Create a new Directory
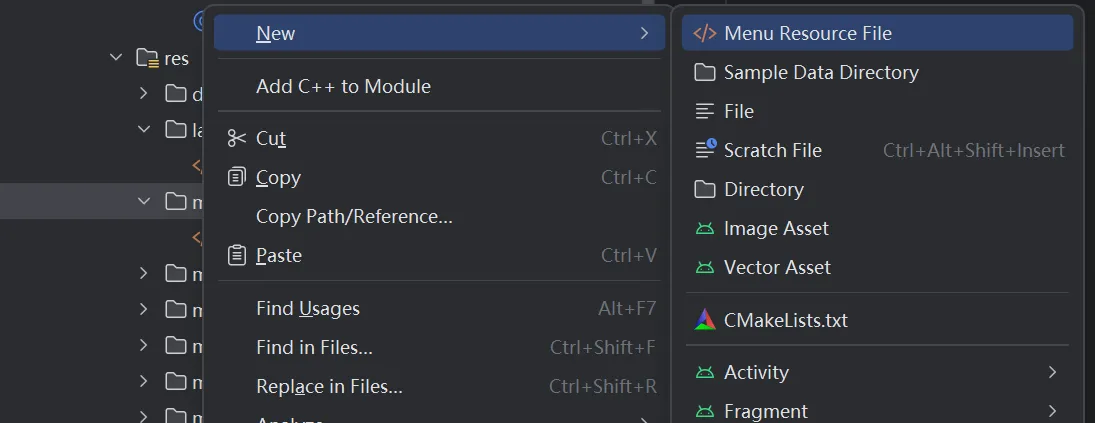The height and width of the screenshot is (423, 1095). pos(763,189)
